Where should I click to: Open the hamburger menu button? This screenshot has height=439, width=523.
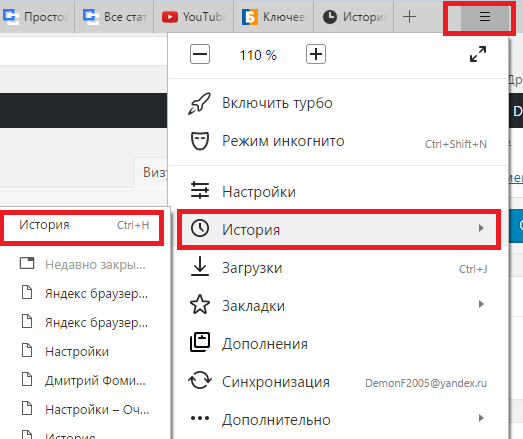(x=485, y=16)
